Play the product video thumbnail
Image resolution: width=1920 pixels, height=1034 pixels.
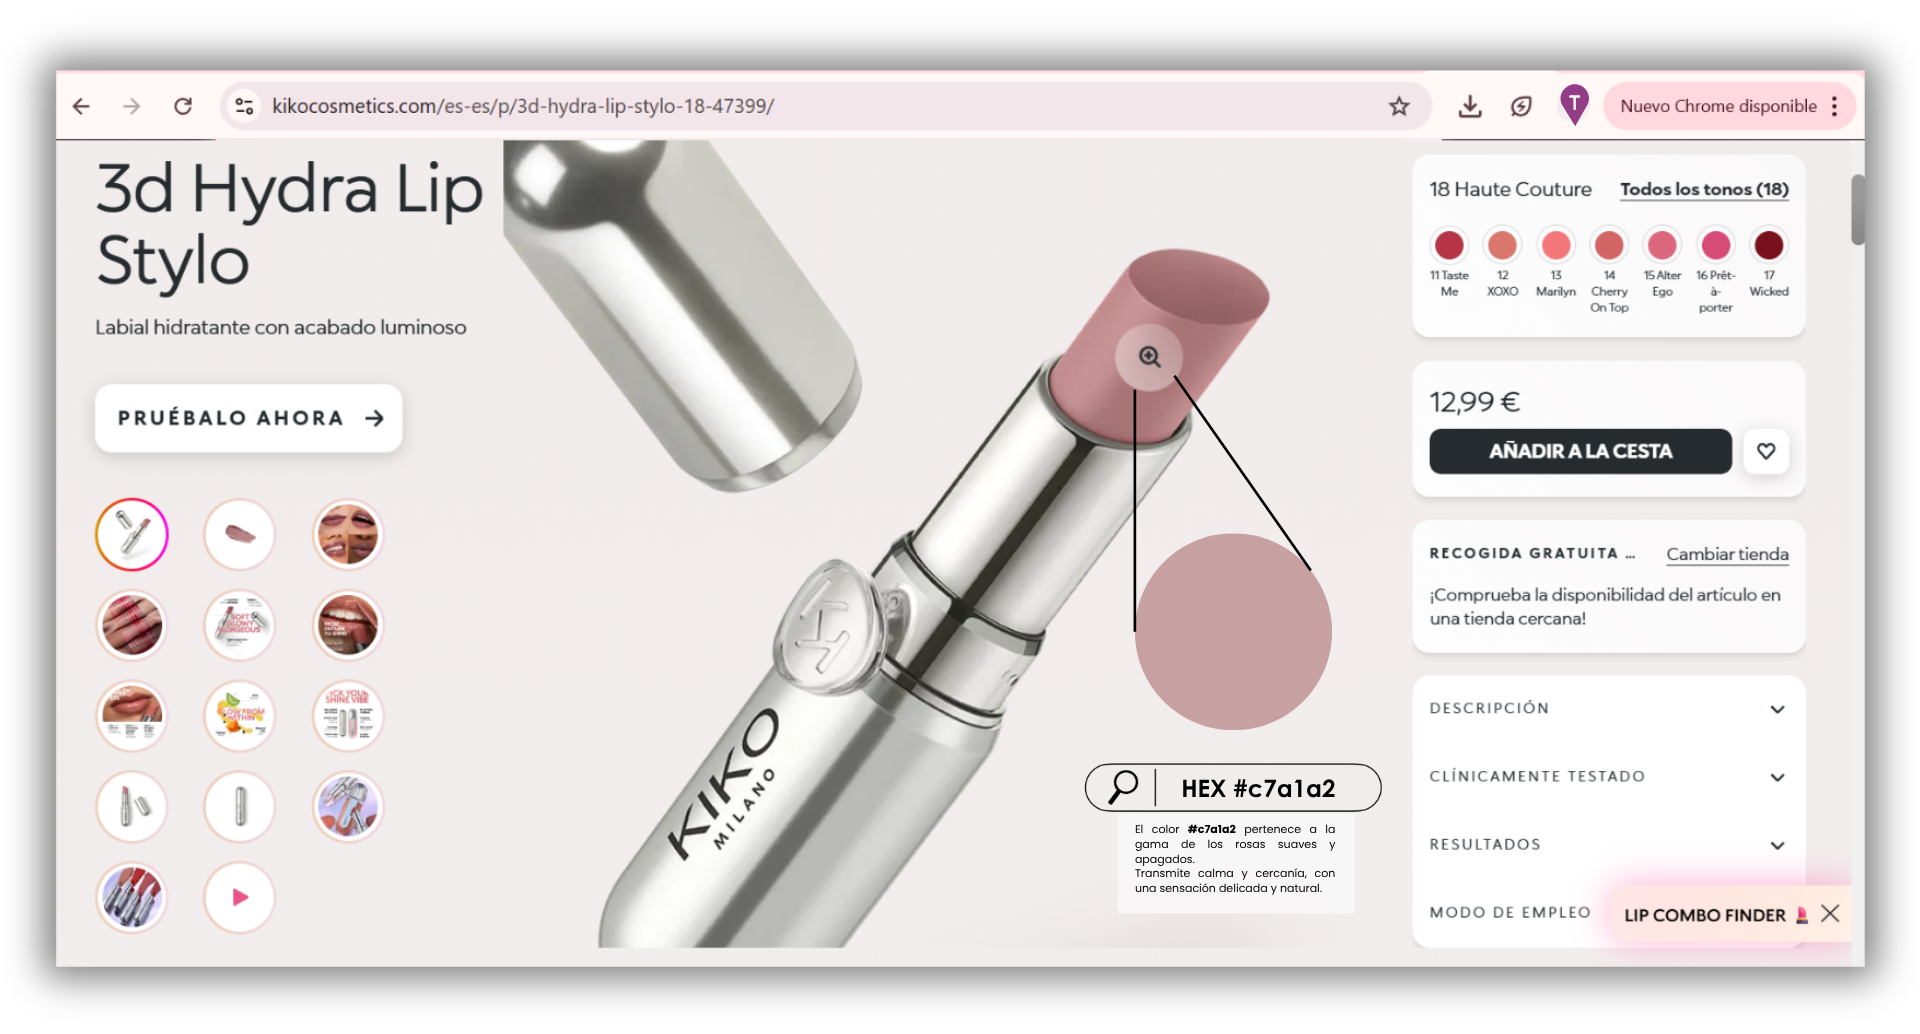coord(240,897)
